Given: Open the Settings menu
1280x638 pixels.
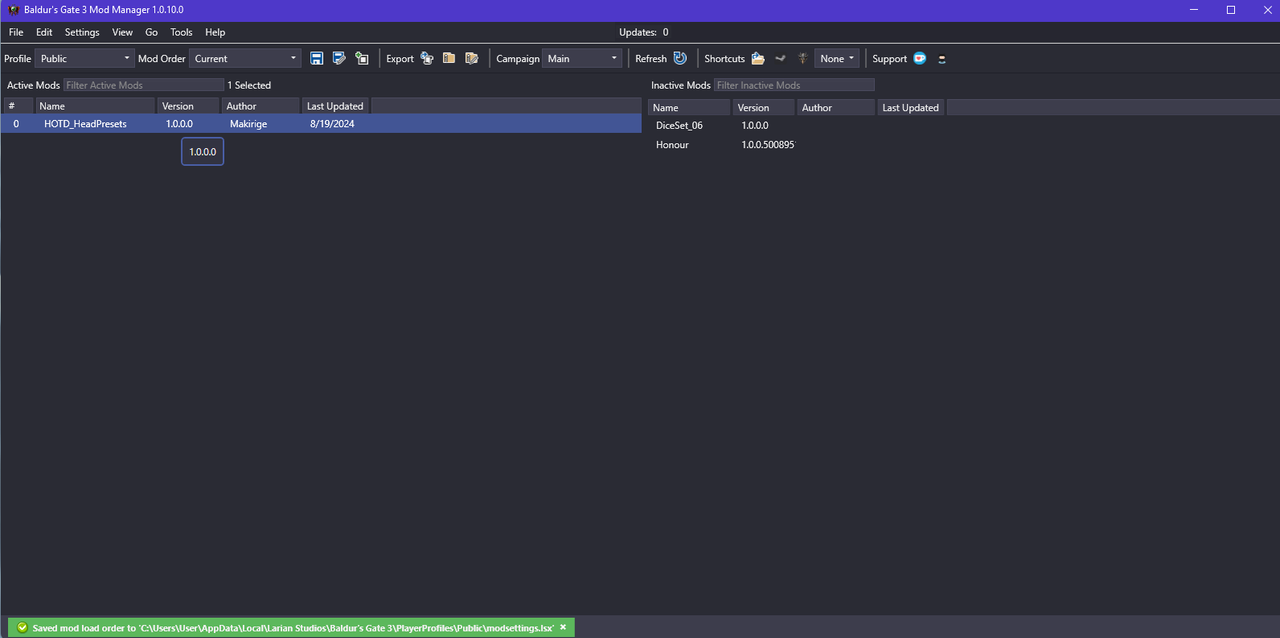Looking at the screenshot, I should click(x=82, y=32).
